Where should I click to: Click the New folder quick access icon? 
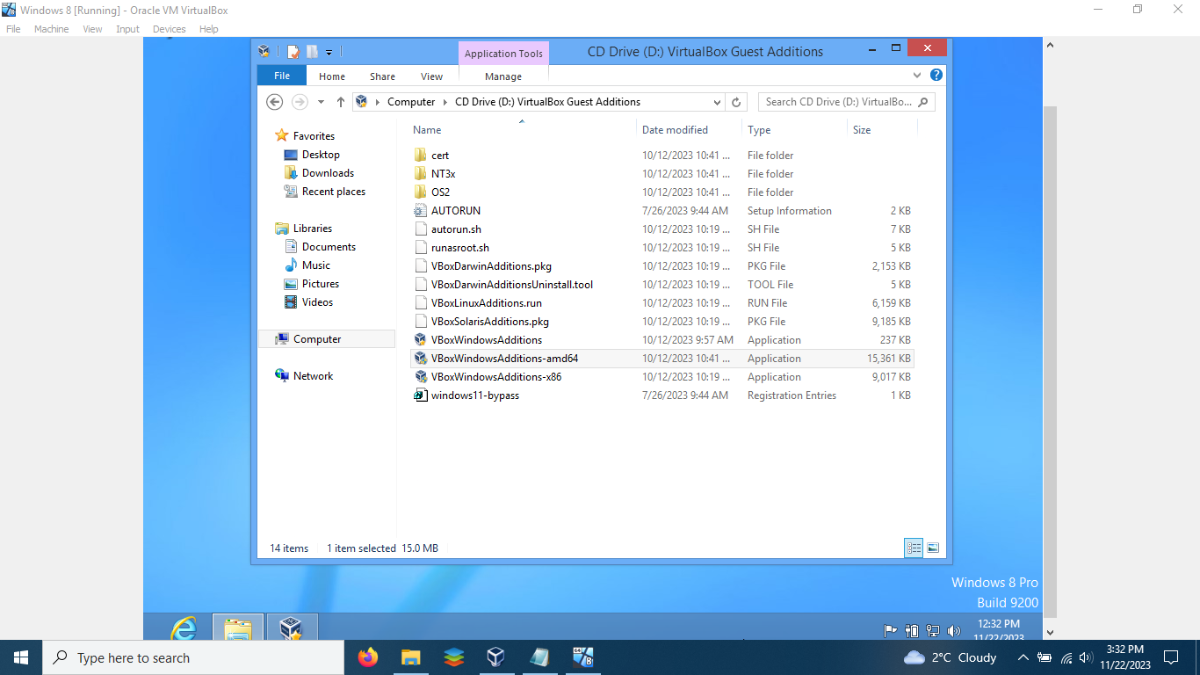[x=312, y=51]
